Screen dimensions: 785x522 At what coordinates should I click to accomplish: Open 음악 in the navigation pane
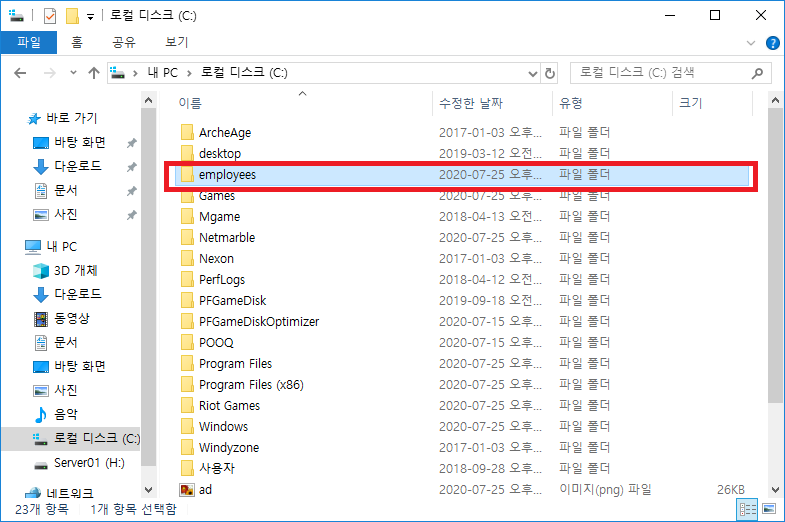point(66,414)
